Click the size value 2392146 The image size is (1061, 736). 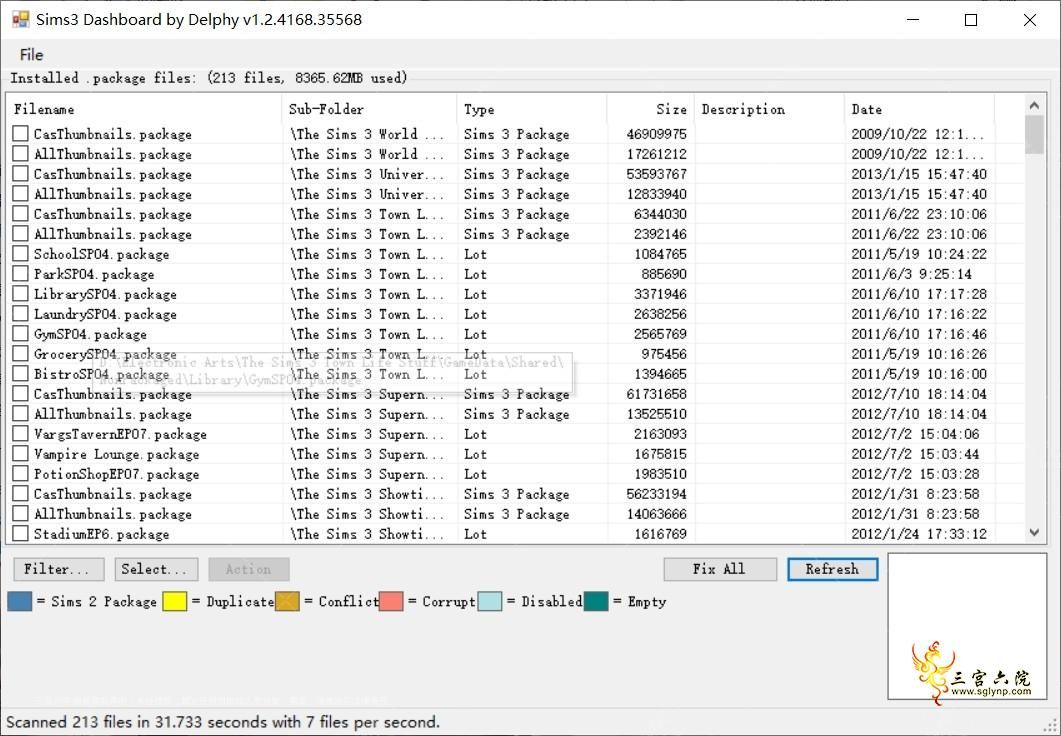point(660,234)
